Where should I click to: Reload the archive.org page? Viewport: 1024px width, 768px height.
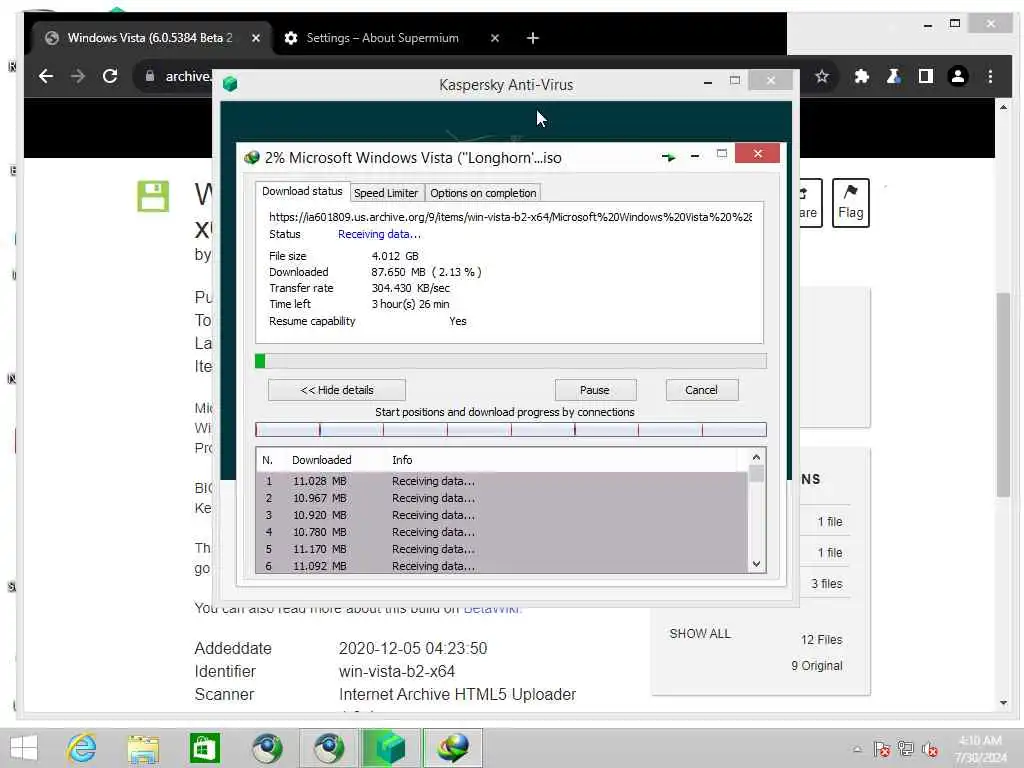coord(110,76)
